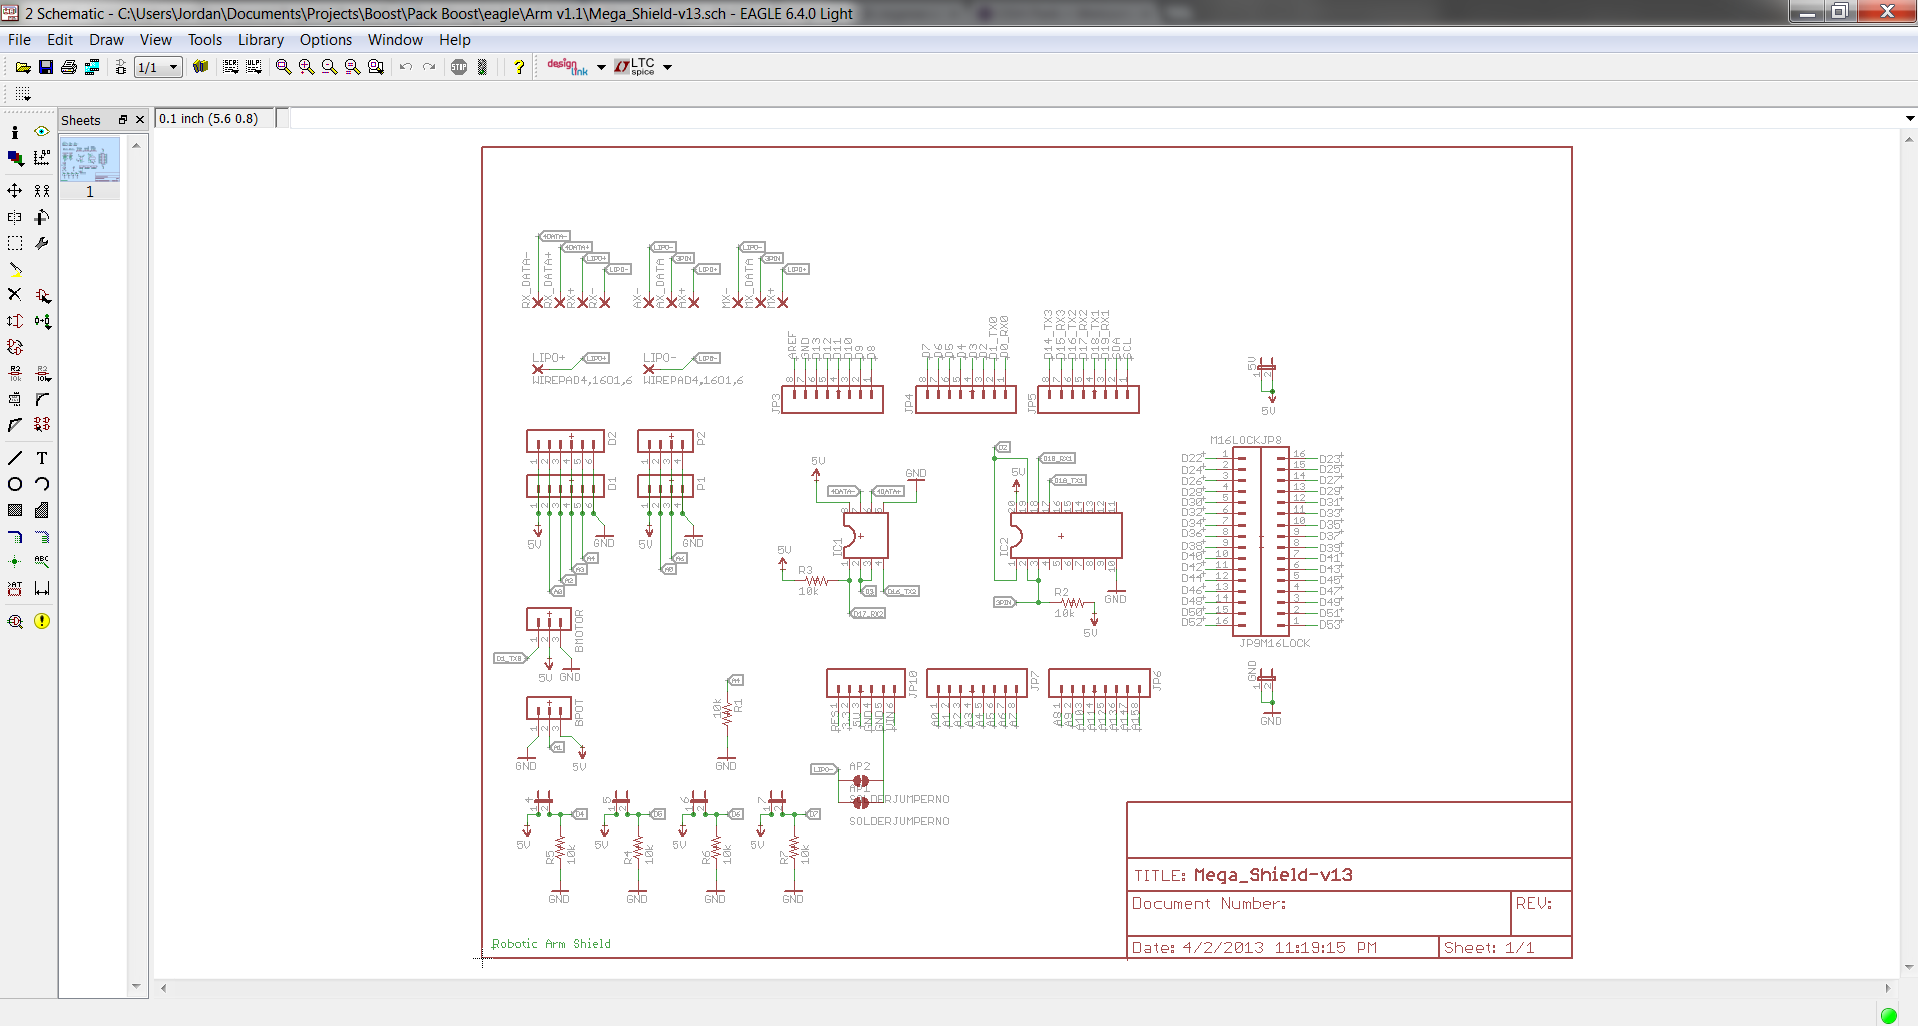1918x1026 pixels.
Task: Undock the Sheets panel
Action: [123, 120]
